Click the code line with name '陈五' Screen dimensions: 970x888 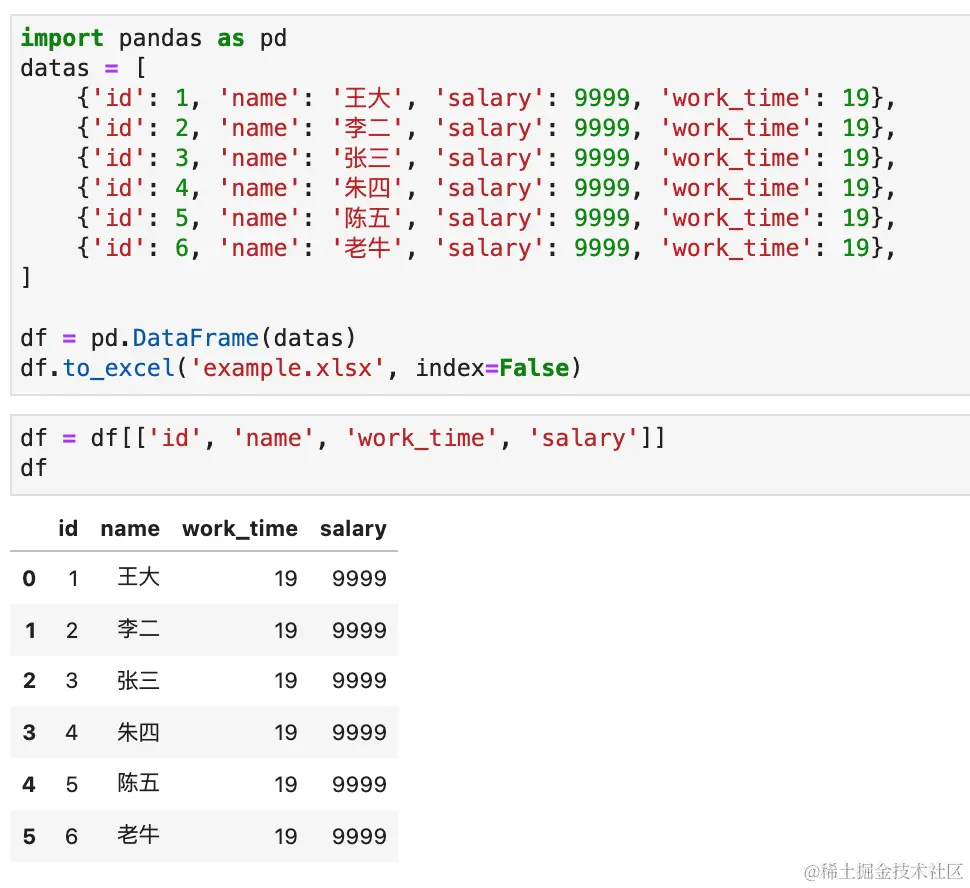click(486, 218)
